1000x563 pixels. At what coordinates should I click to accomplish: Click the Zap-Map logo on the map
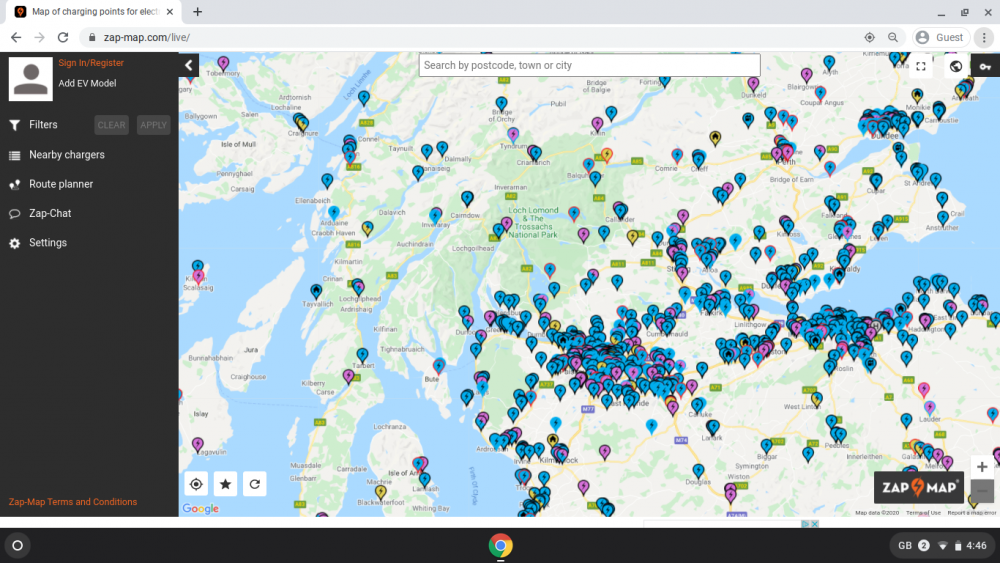(918, 488)
